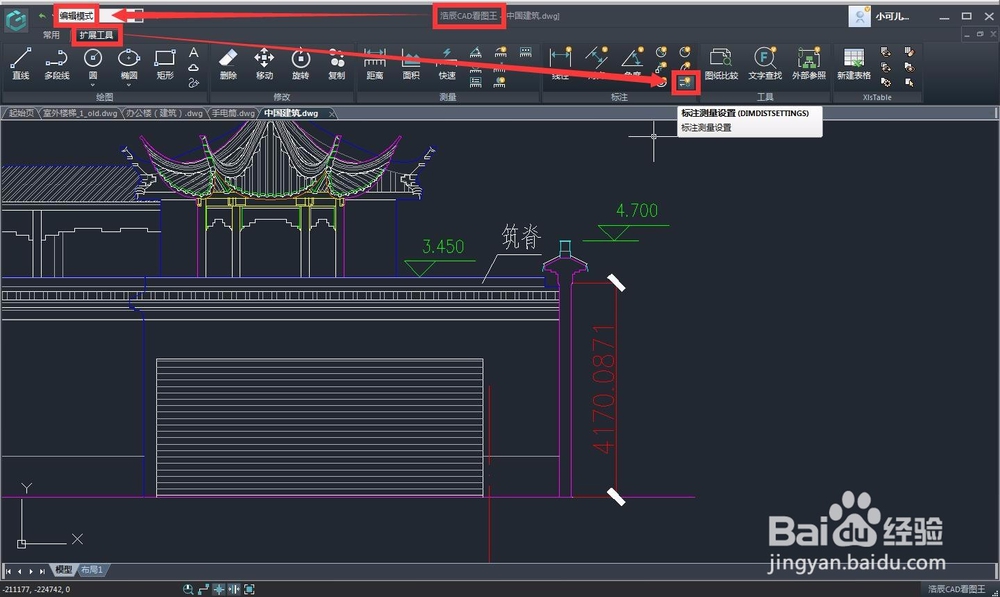Go to next layout tab arrow
Image resolution: width=1000 pixels, height=597 pixels.
tap(31, 571)
